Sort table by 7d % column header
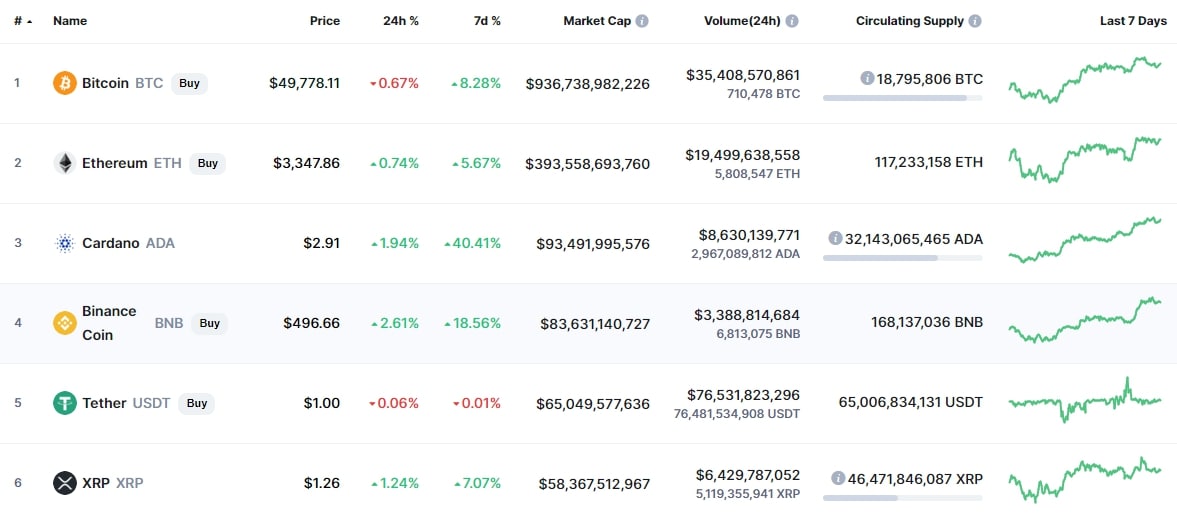 [x=485, y=21]
